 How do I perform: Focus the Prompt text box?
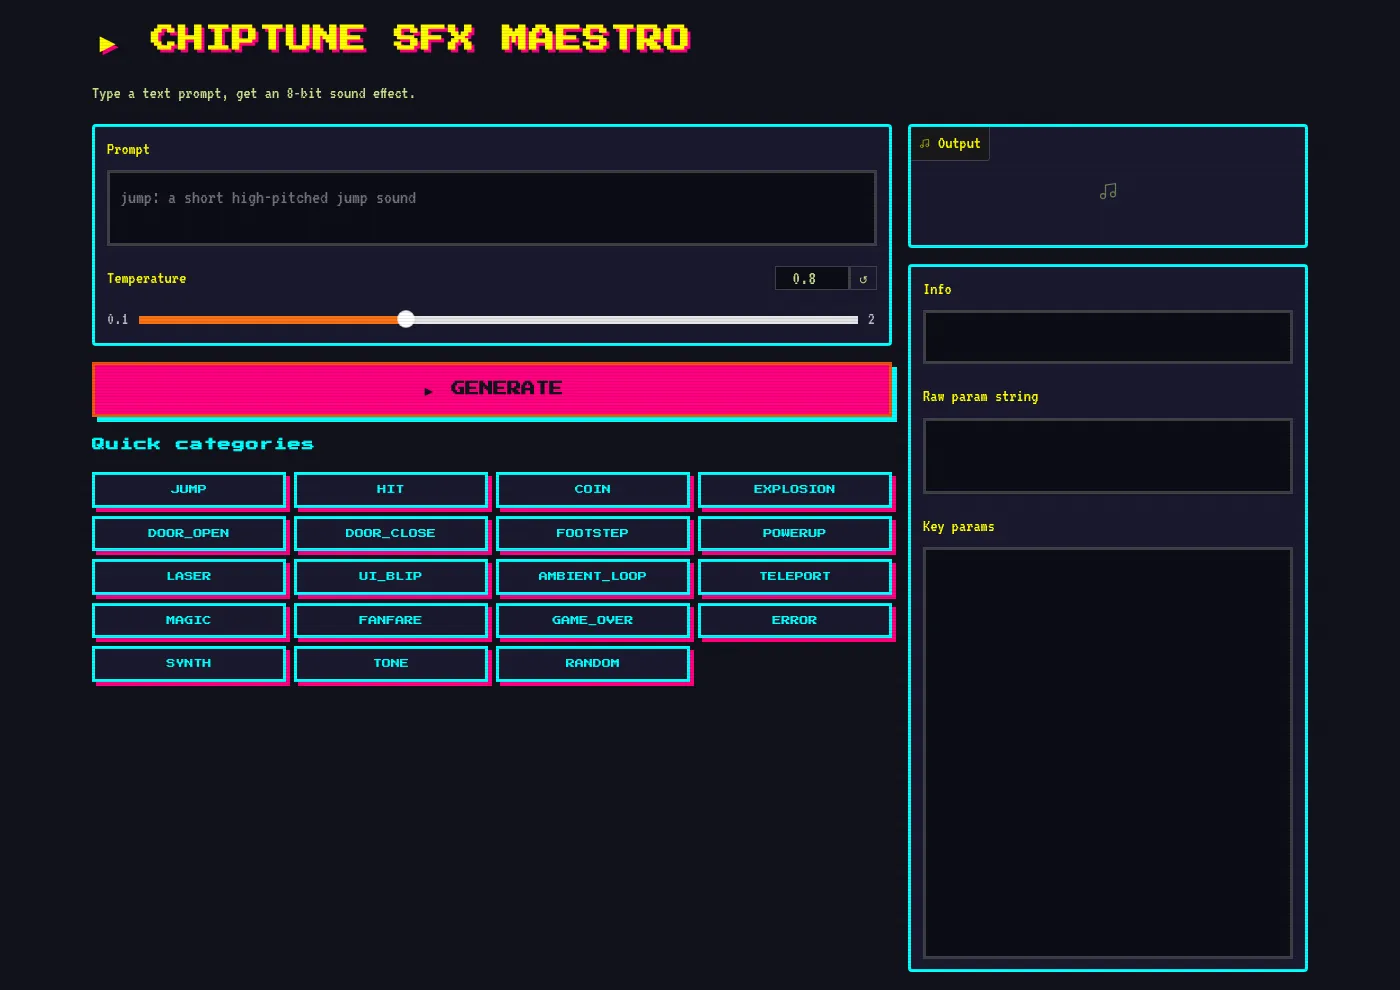[x=492, y=208]
